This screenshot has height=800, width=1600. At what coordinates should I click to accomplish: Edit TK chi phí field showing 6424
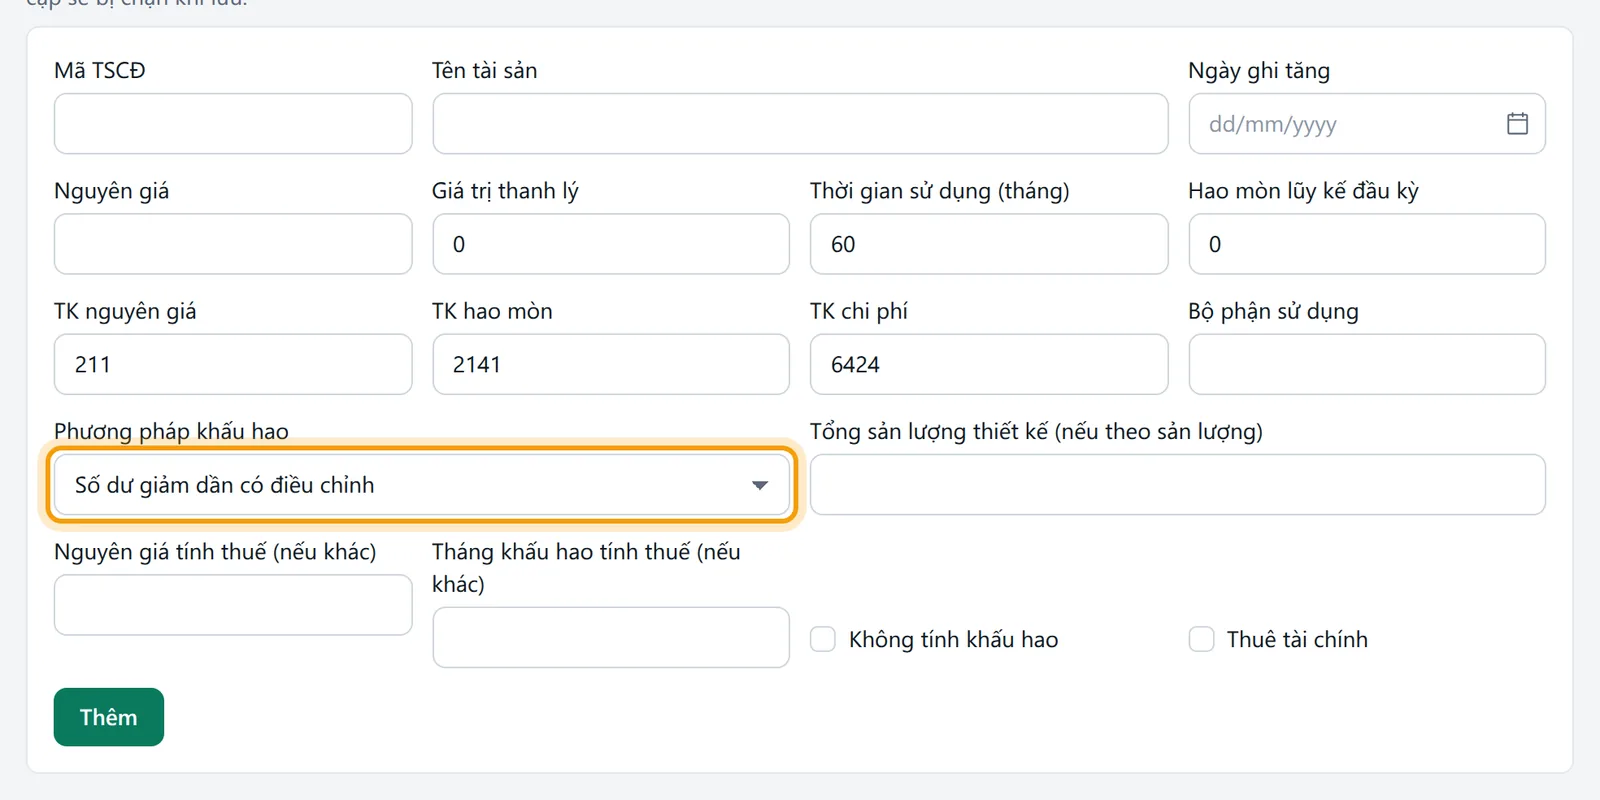pyautogui.click(x=989, y=364)
